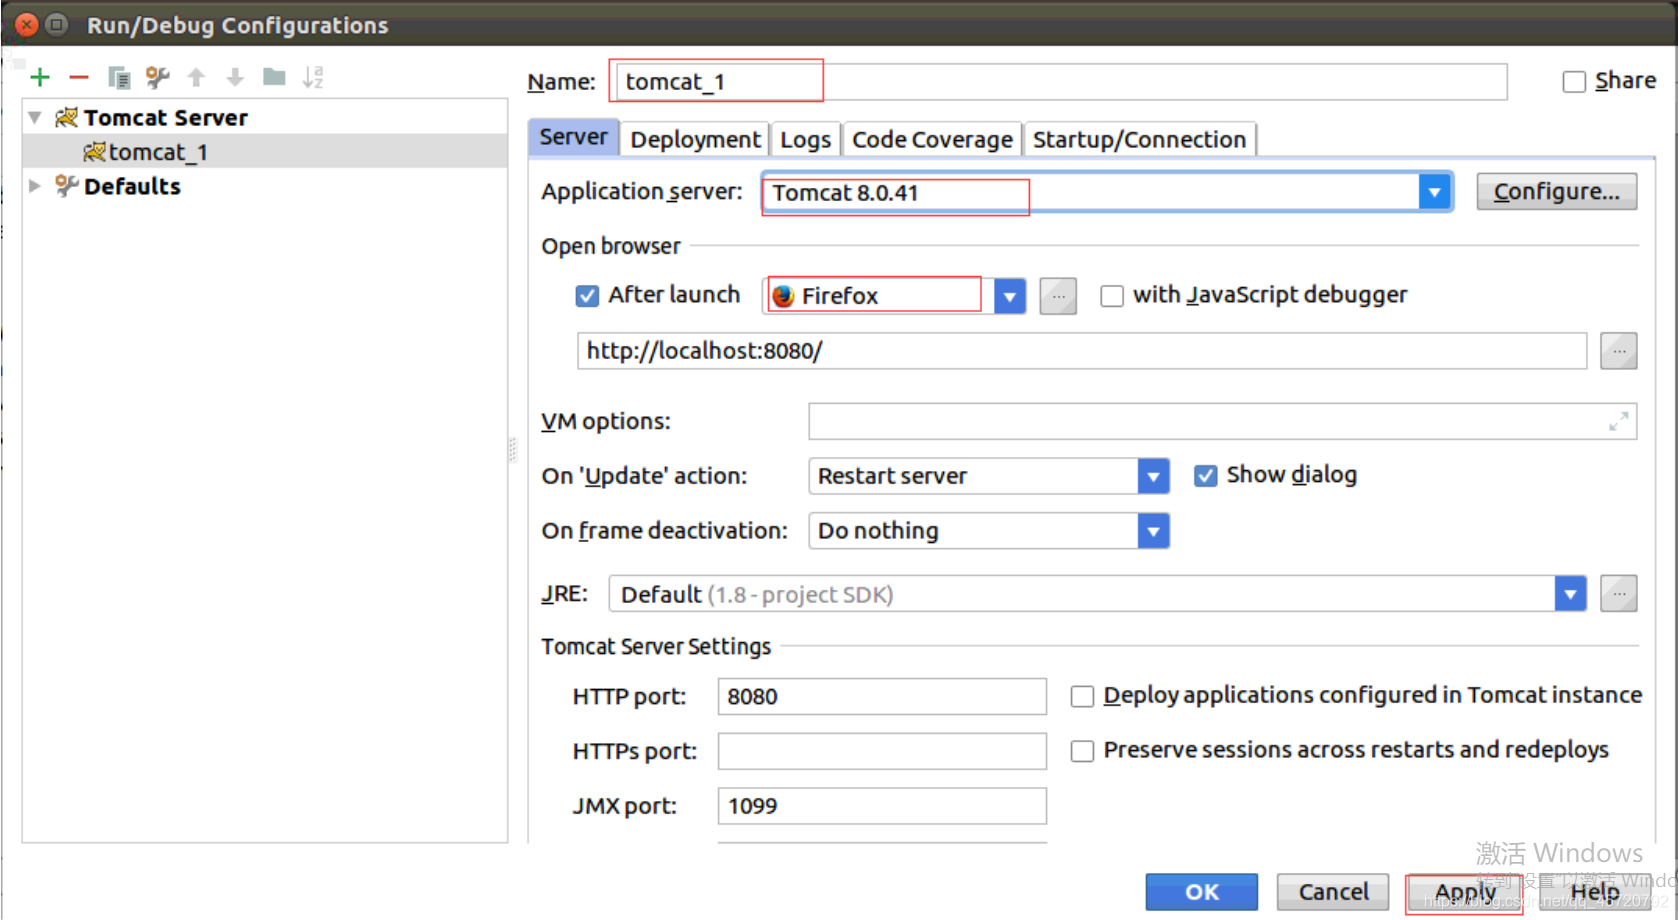Image resolution: width=1678 pixels, height=920 pixels.
Task: Switch to the Server tab
Action: 573,138
